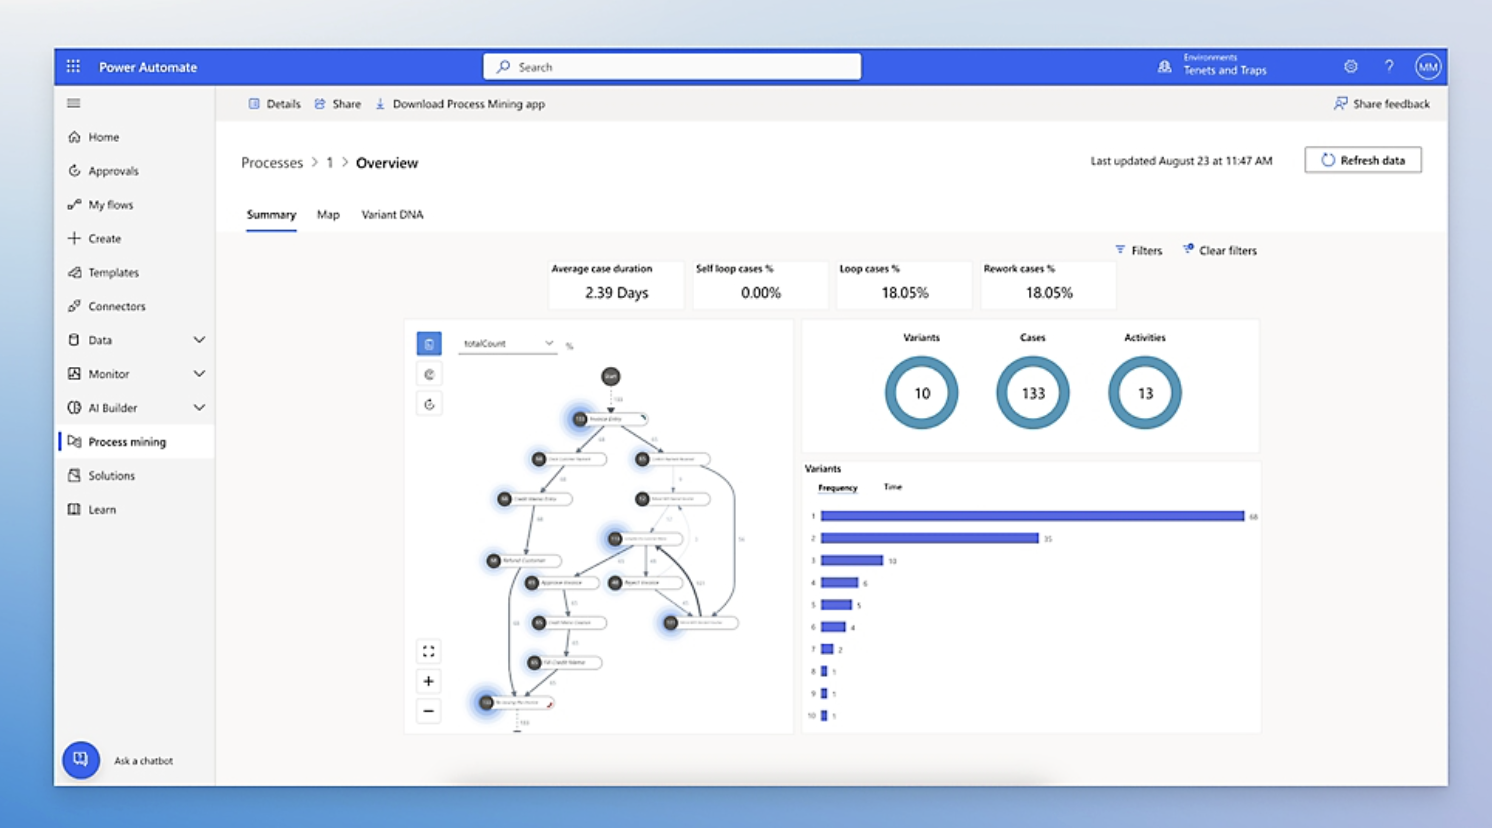Image resolution: width=1492 pixels, height=828 pixels.
Task: Select variant 1 bar in chart
Action: pyautogui.click(x=1031, y=516)
